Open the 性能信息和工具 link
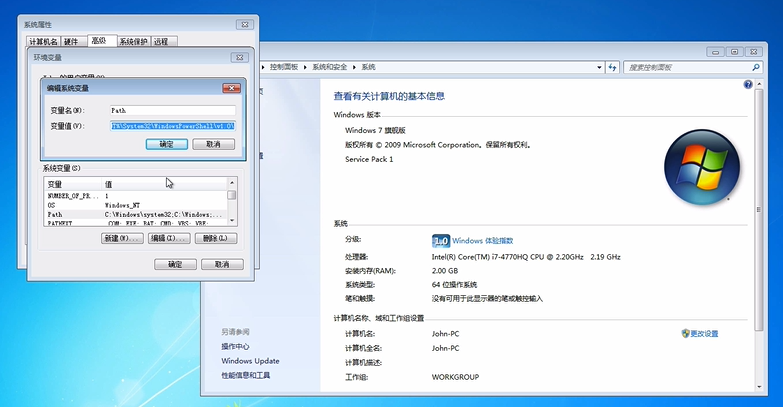 pos(246,376)
